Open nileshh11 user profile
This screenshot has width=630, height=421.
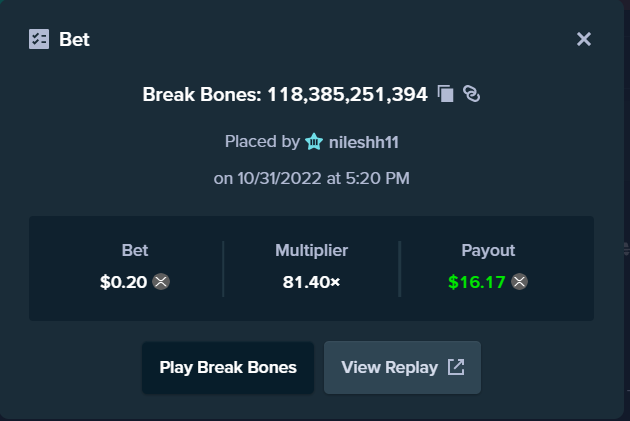pos(364,142)
